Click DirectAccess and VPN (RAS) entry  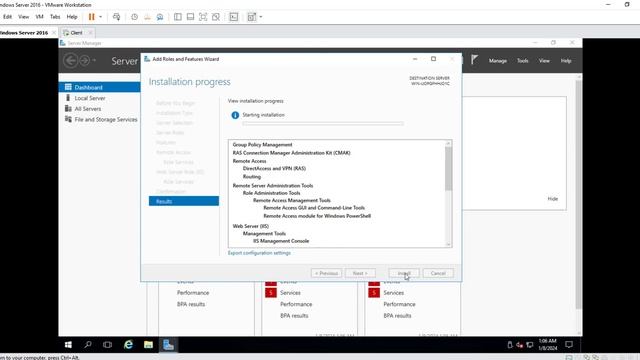[x=274, y=168]
